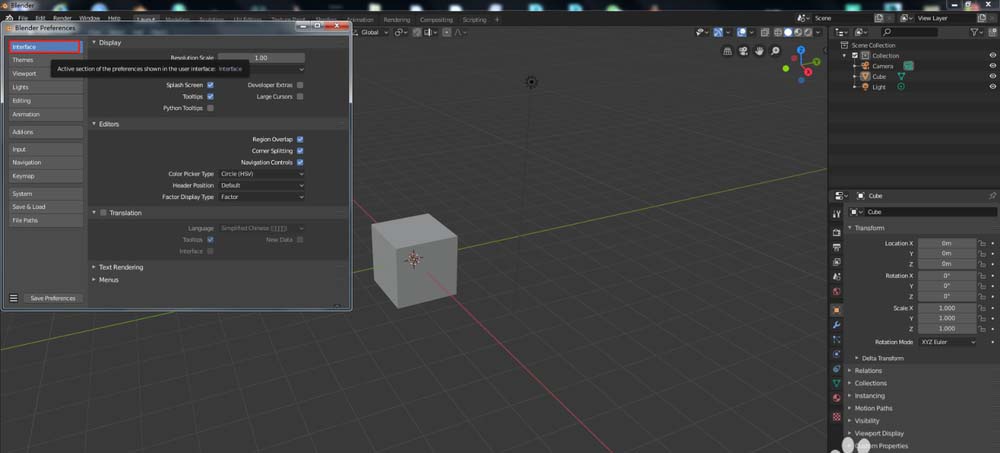Open the Rotation Mode XYZ Euler dropdown
1000x453 pixels.
click(948, 342)
